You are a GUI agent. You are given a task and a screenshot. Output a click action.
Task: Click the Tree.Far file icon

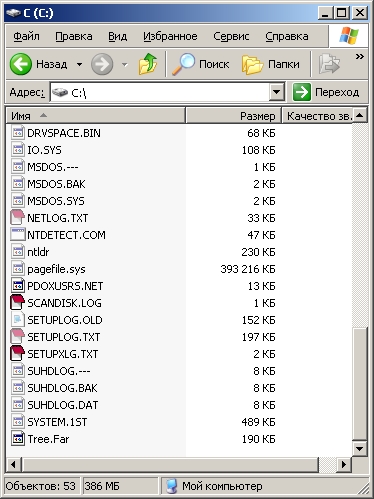(18, 439)
